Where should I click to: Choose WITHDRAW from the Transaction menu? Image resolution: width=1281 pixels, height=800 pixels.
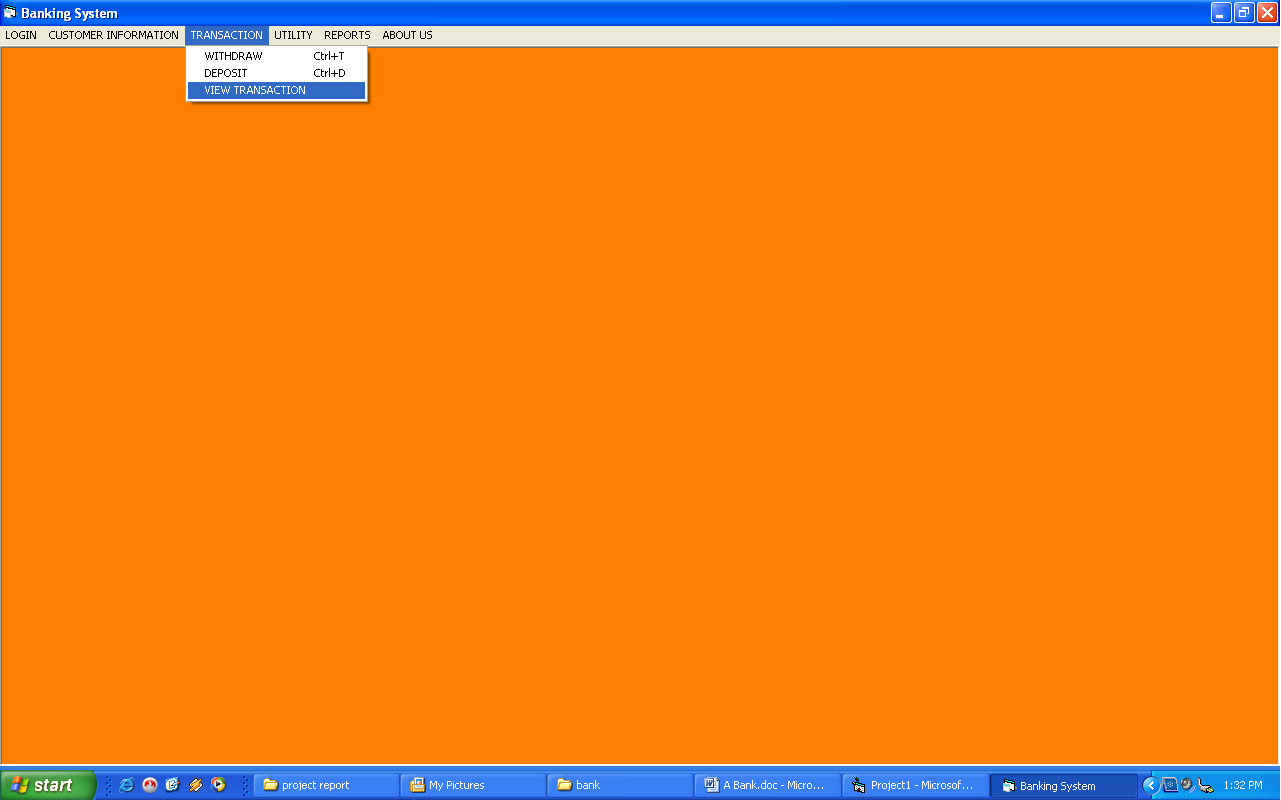tap(232, 55)
